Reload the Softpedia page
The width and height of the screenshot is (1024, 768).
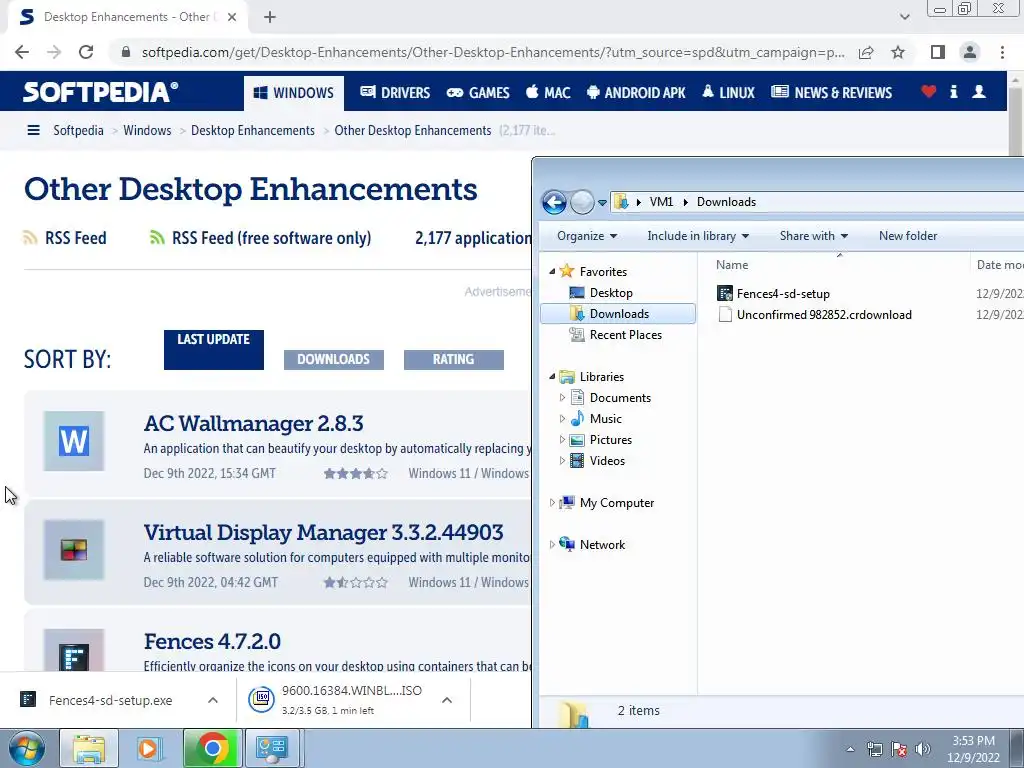click(x=86, y=52)
